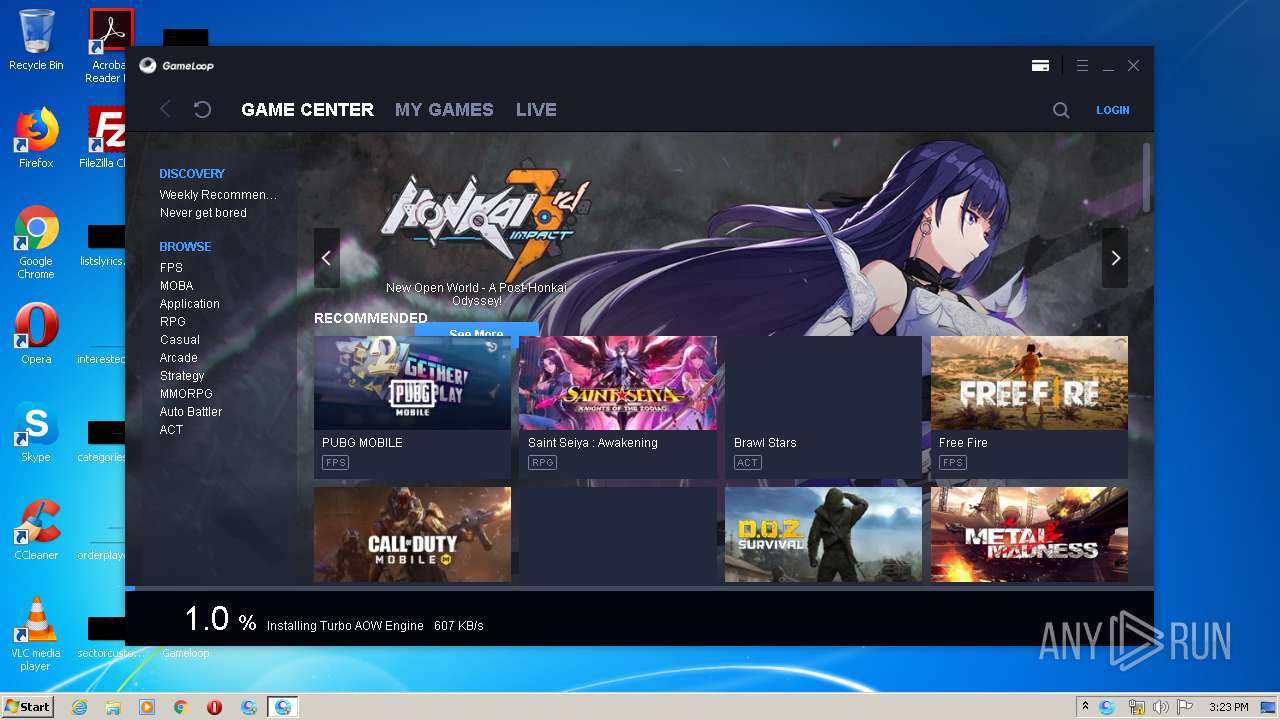
Task: Open the PUBG MOBILE game thumbnail
Action: point(412,383)
